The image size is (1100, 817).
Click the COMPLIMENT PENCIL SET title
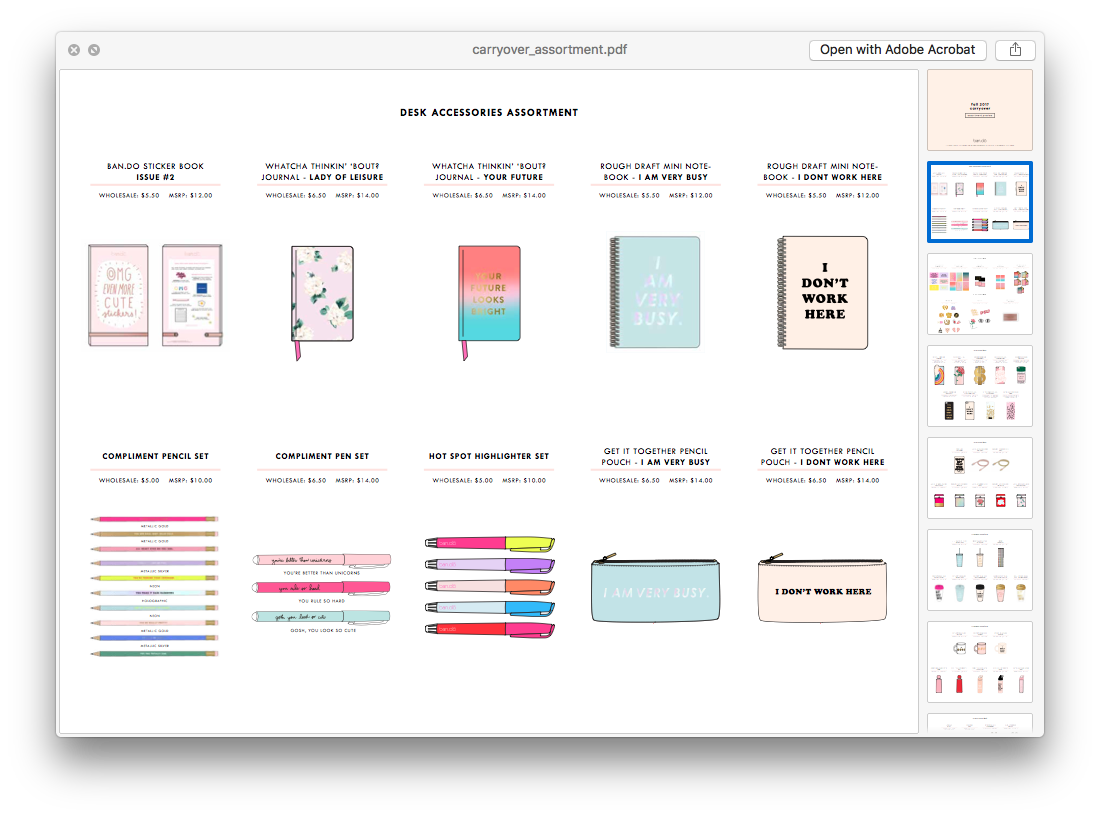(x=155, y=456)
